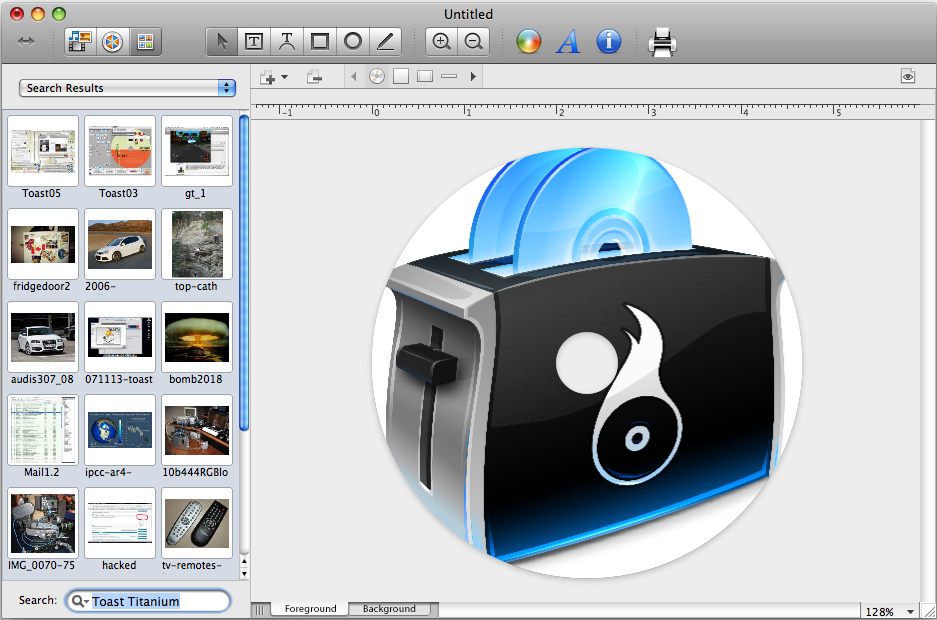Open the clip art beach-ball icon panel
The height and width of the screenshot is (620, 937).
113,42
